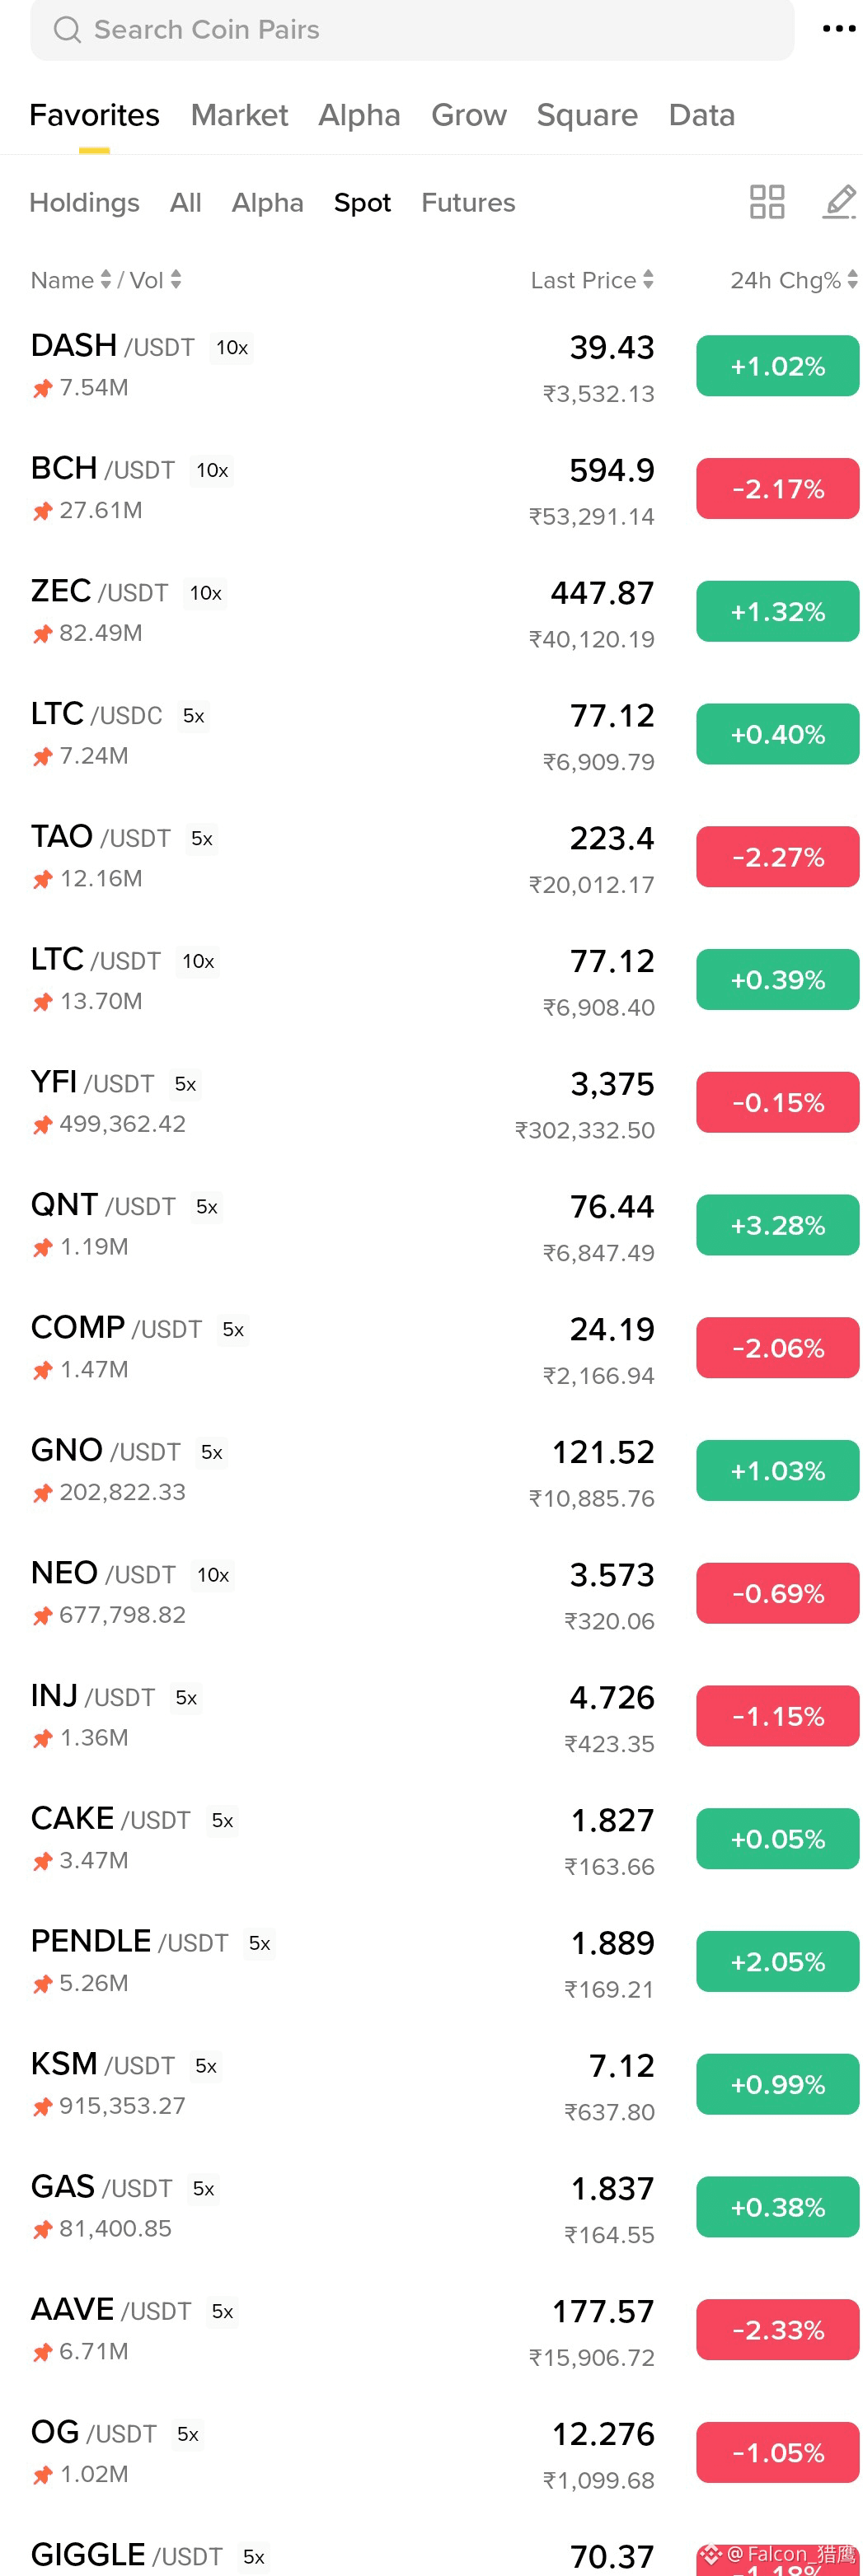Toggle BCH -2.17% change badge
Screen dimensions: 863x2576
777,489
